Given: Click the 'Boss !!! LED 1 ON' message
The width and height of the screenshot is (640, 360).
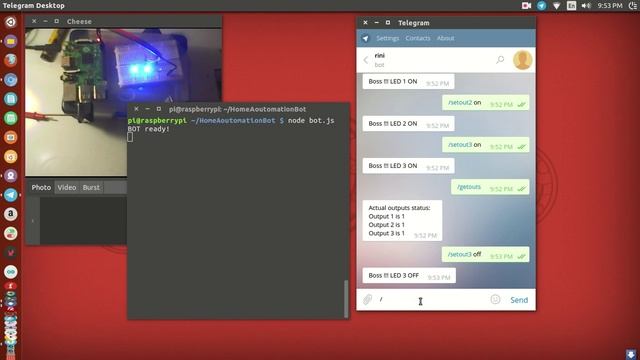Looking at the screenshot, I should [x=408, y=82].
